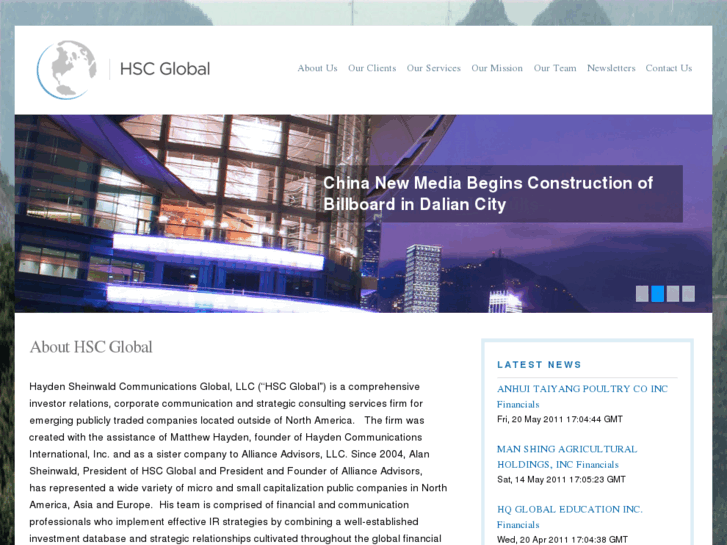The image size is (727, 545).
Task: Visit the Our Team page
Action: [x=555, y=68]
